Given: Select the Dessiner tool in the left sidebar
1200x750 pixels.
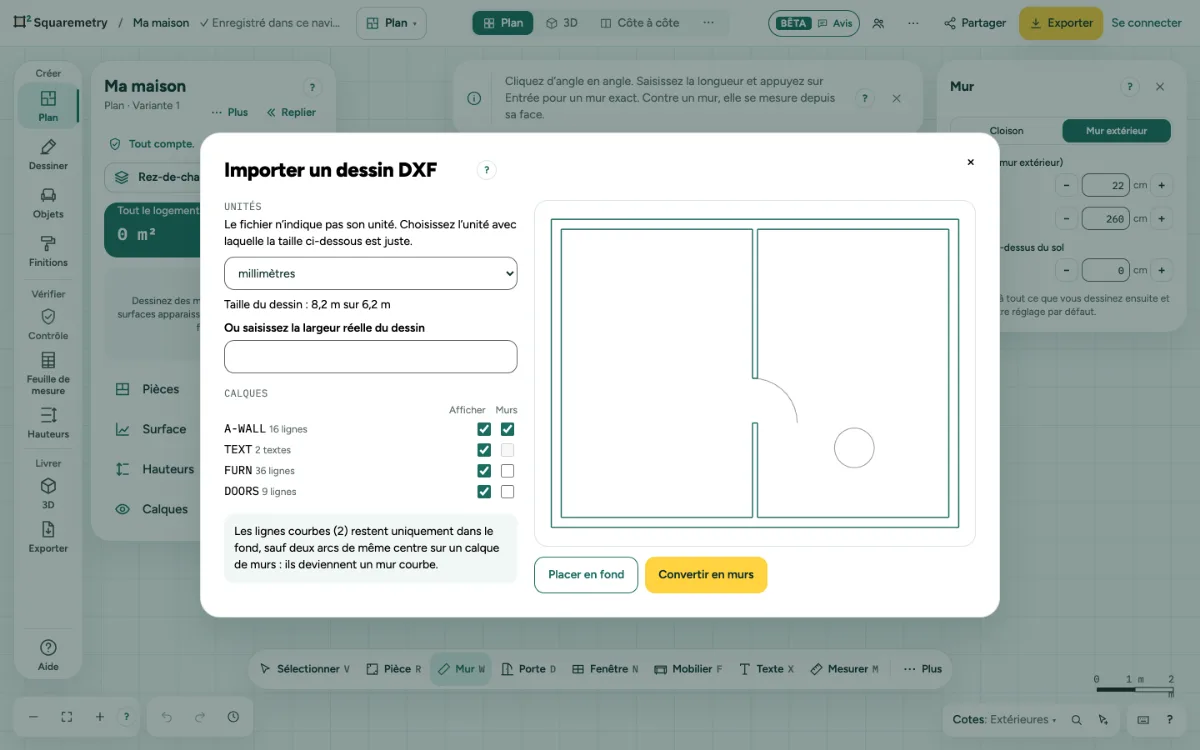Looking at the screenshot, I should coord(48,155).
